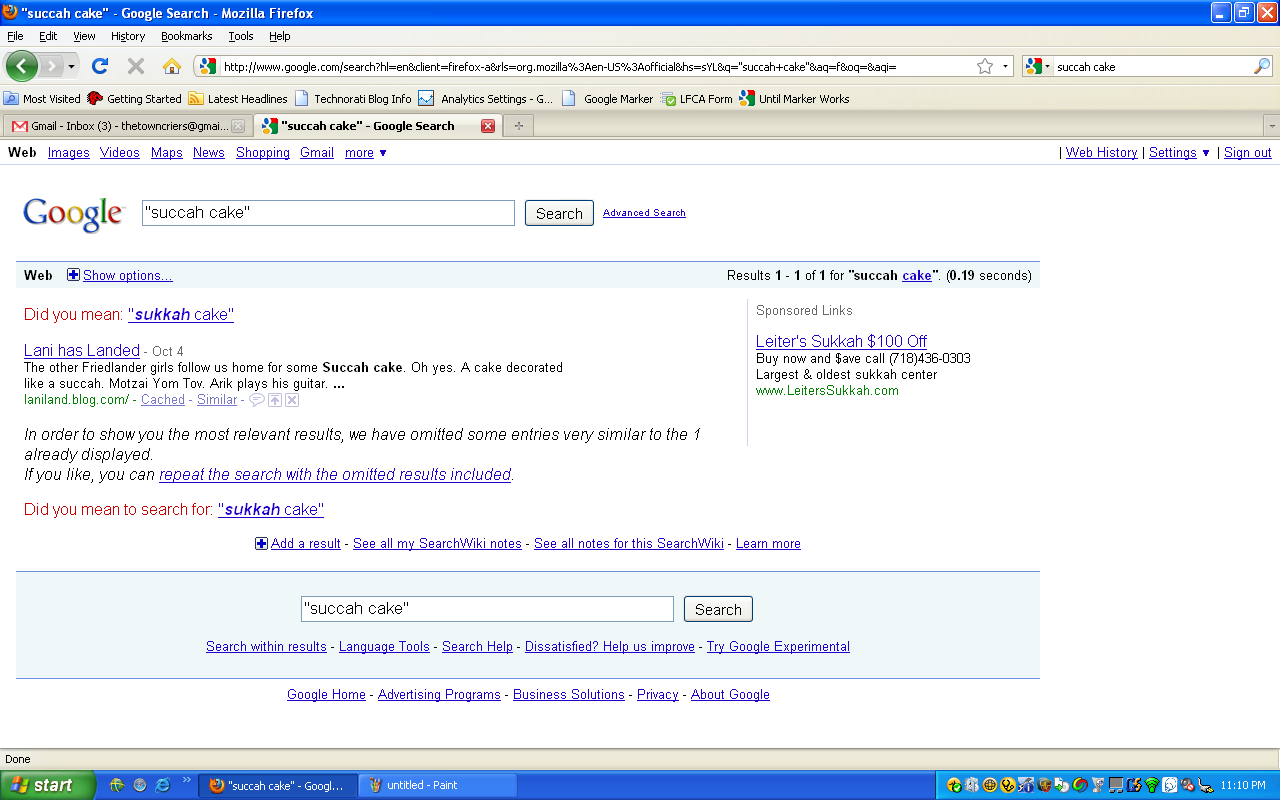
Task: Open the Getting Started bookmark
Action: coord(134,99)
